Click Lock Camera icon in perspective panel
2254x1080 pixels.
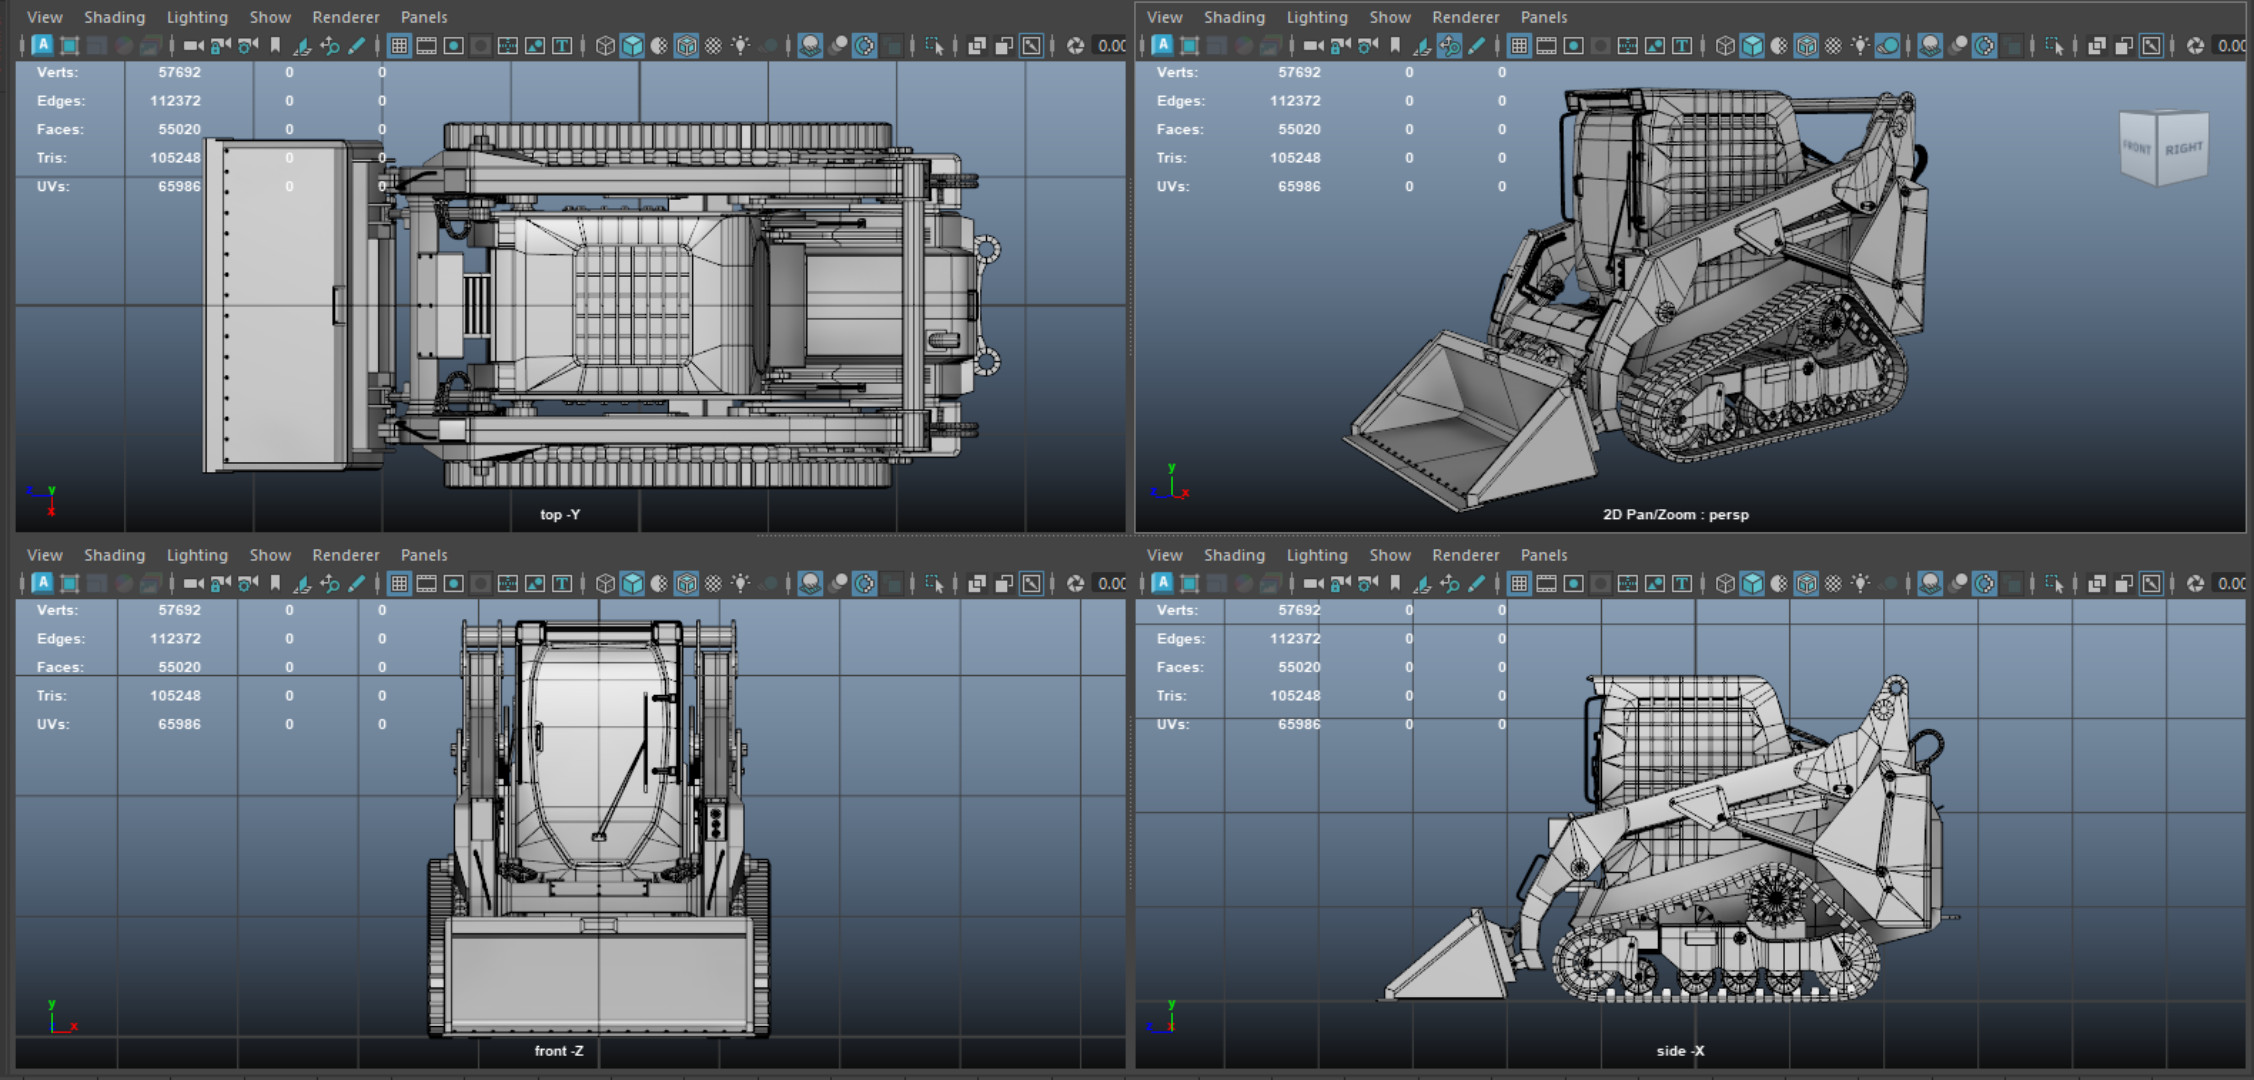(1341, 45)
